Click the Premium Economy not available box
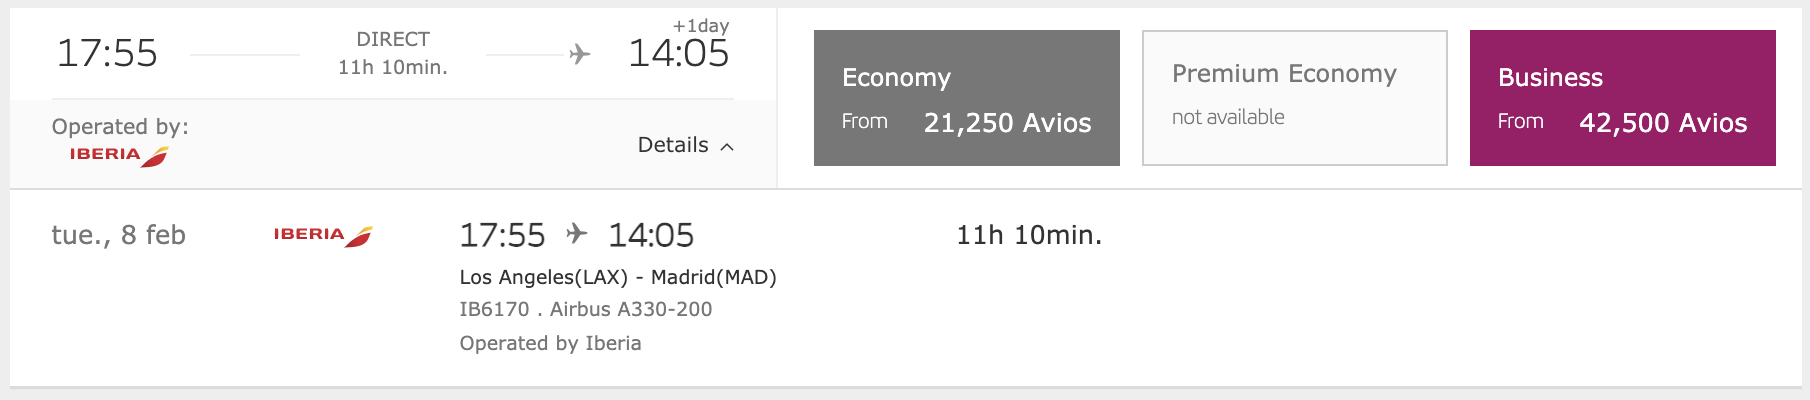The width and height of the screenshot is (1810, 400). coord(1295,98)
